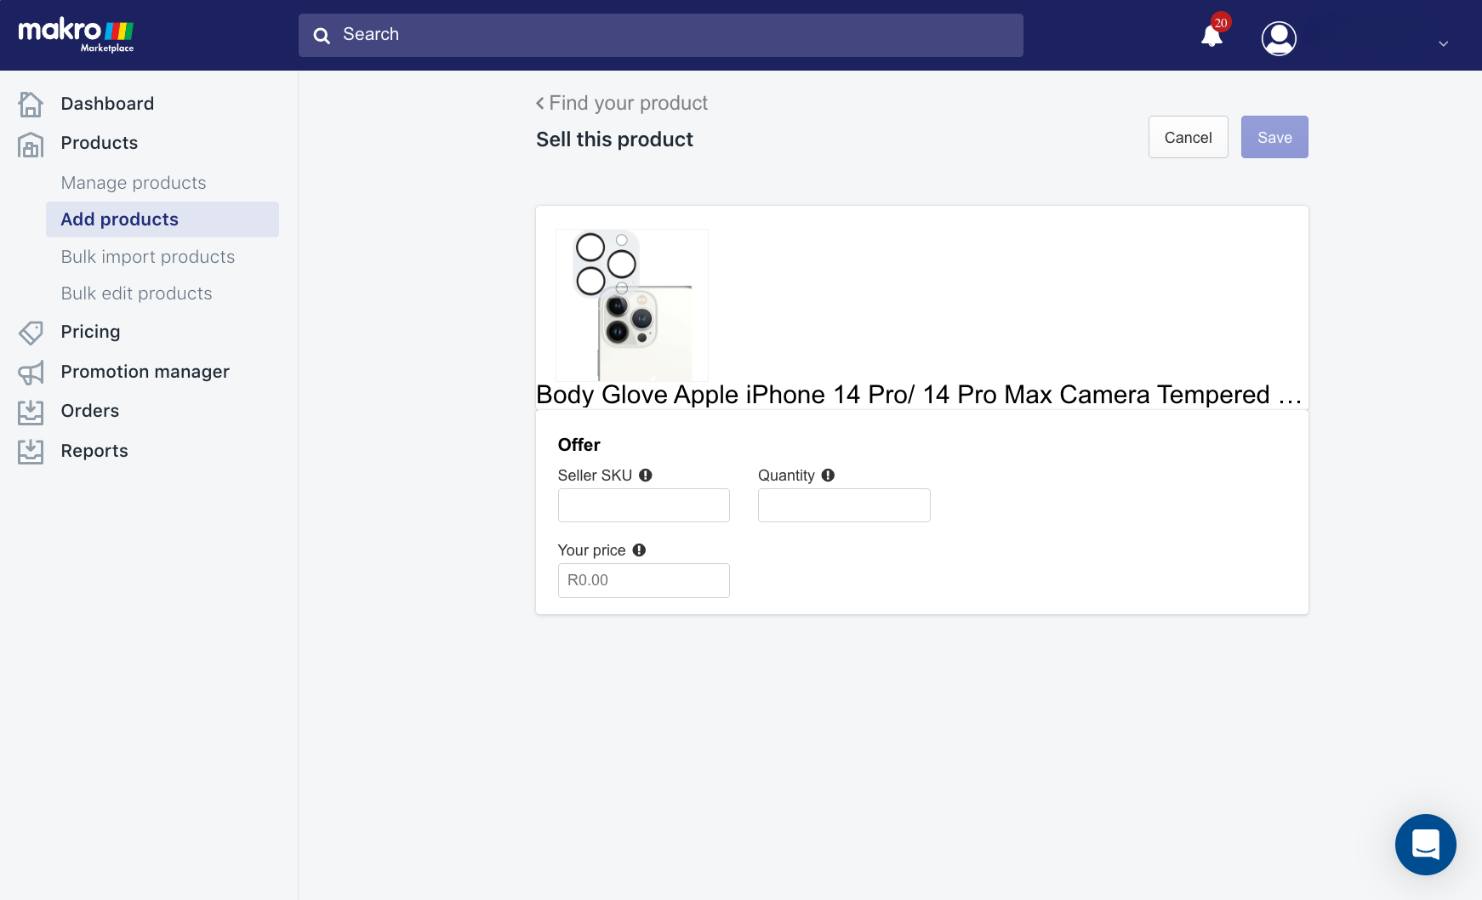Image resolution: width=1482 pixels, height=900 pixels.
Task: Open the chat support bubble icon
Action: tap(1425, 844)
